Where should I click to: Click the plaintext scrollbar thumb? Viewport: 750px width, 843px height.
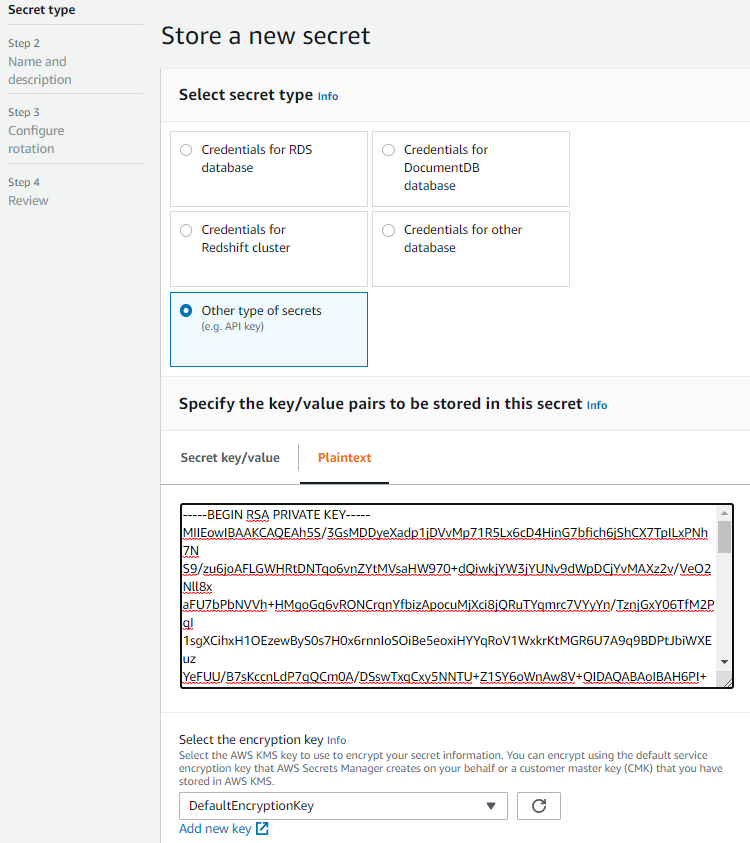point(724,537)
